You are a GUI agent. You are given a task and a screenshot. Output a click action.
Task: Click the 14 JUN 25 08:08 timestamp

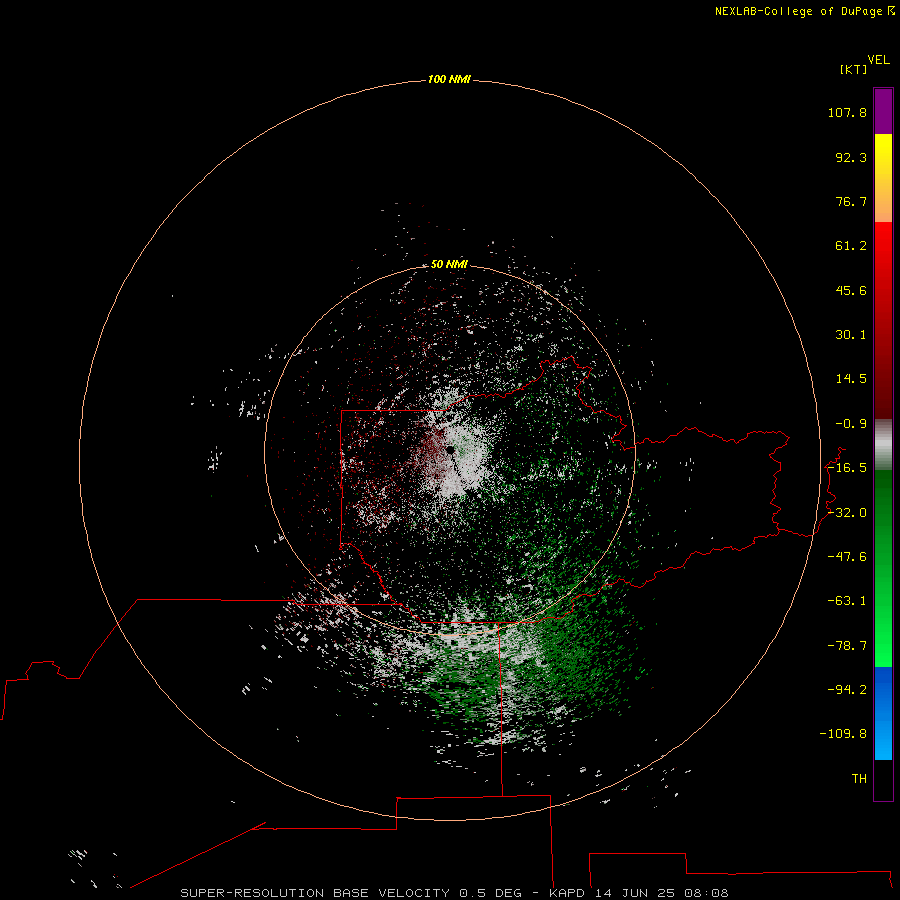pos(661,893)
